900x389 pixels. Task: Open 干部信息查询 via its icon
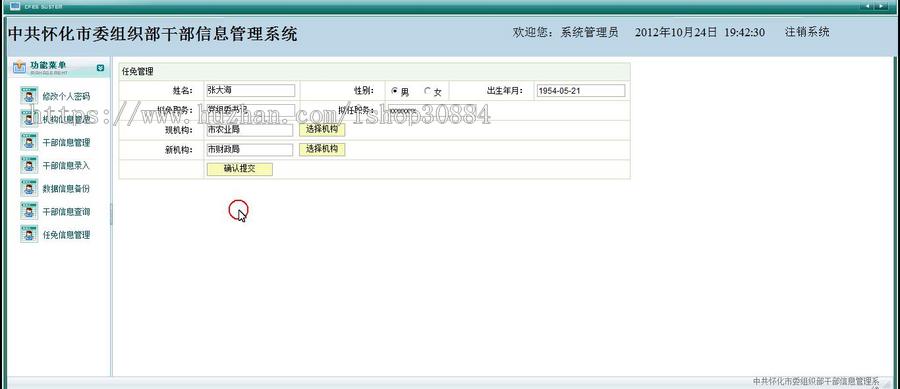[29, 211]
